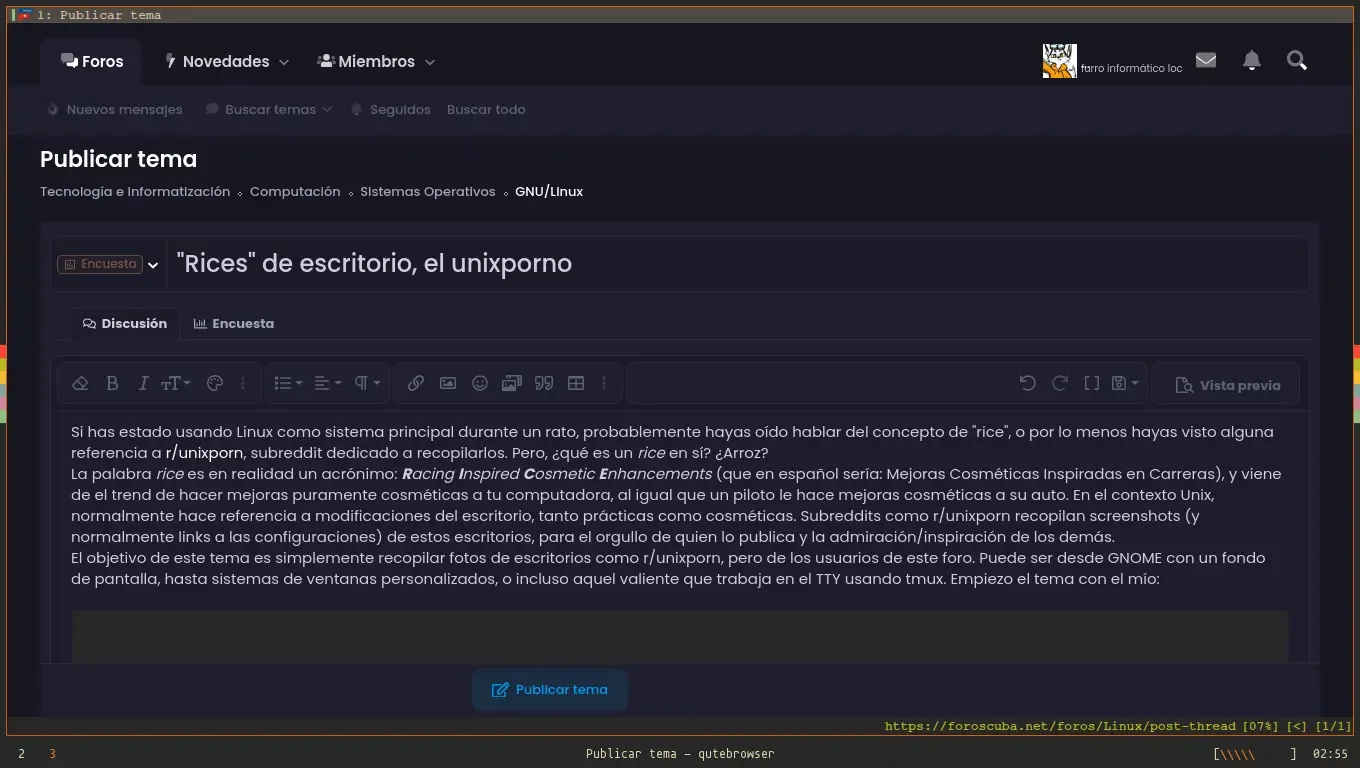Click the qutebrowser URL status text
The width and height of the screenshot is (1360, 768).
(x=1060, y=727)
